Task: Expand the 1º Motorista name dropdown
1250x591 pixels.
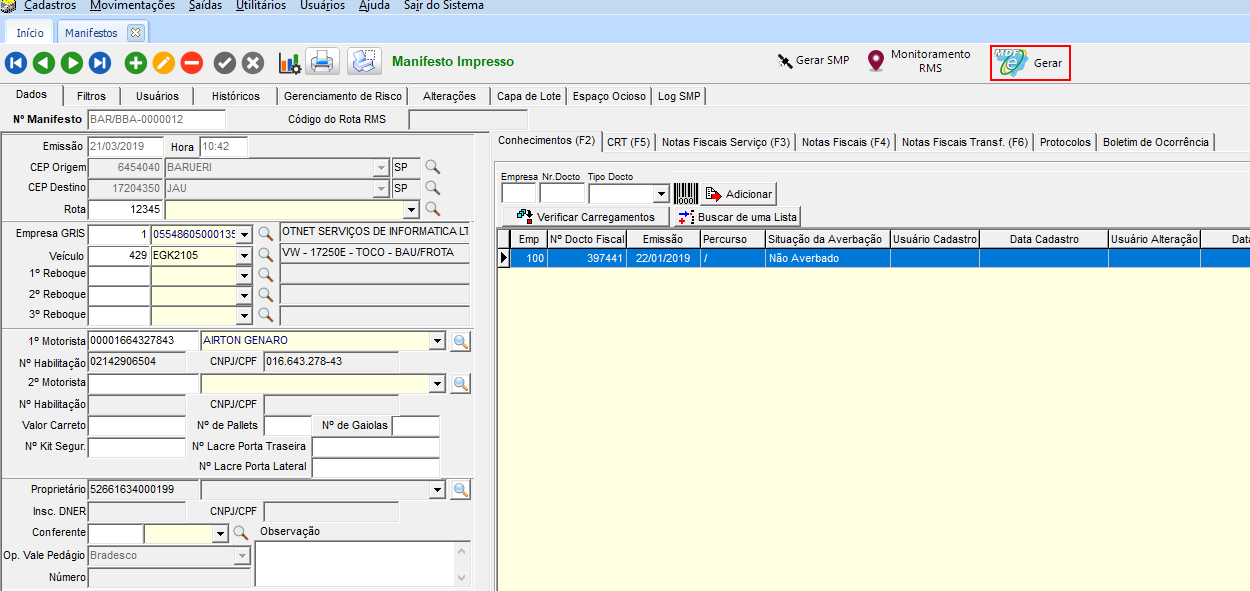Action: pos(436,341)
